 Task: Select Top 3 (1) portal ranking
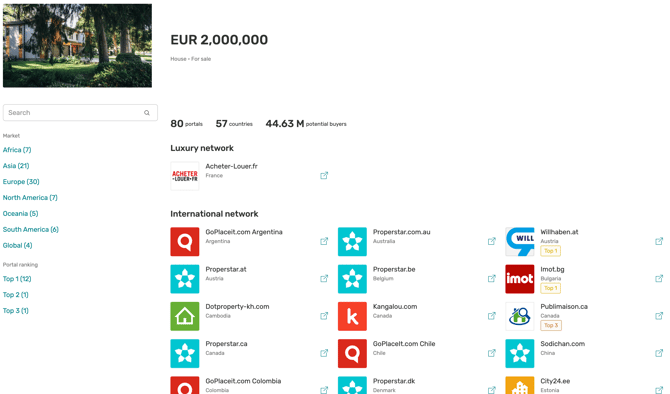click(x=16, y=311)
